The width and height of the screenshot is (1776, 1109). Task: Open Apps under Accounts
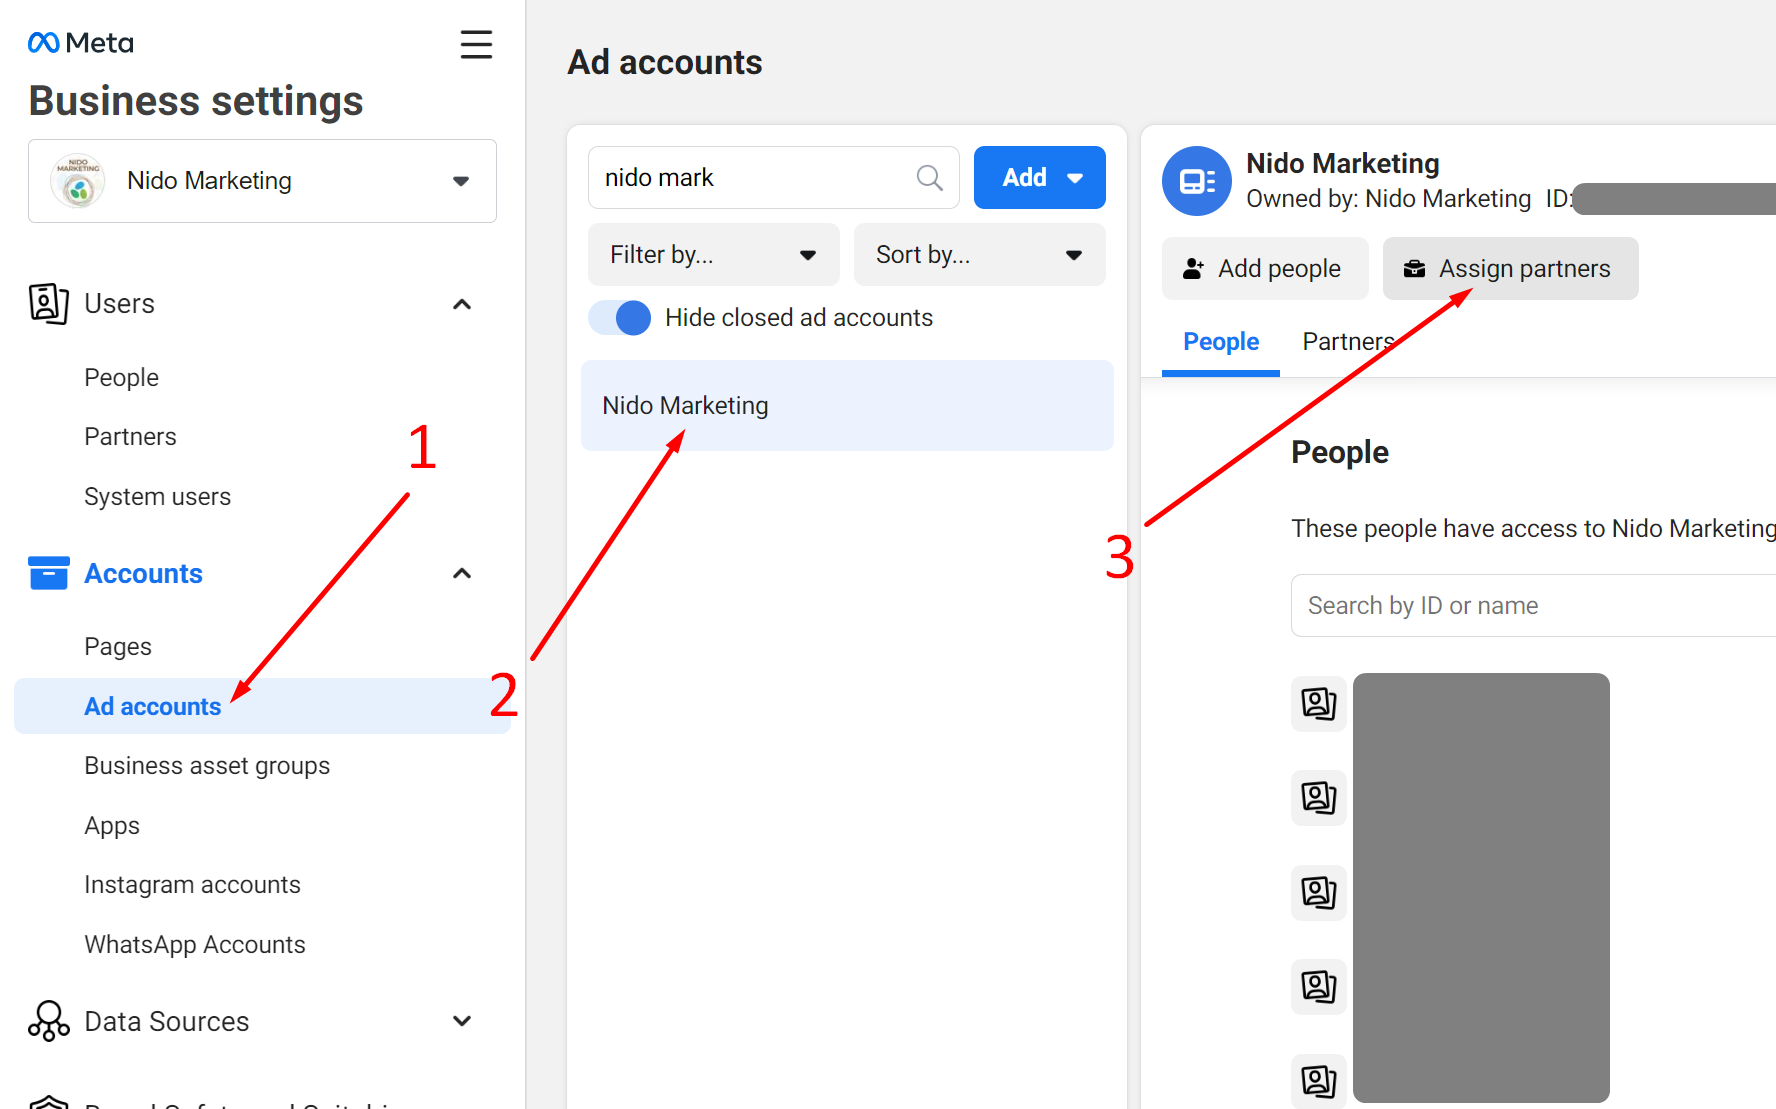(112, 826)
